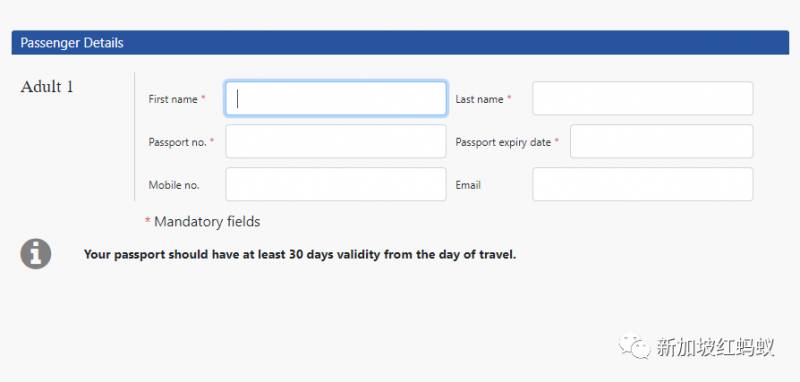Viewport: 800px width, 382px height.
Task: Select the Mobile no. input box
Action: pyautogui.click(x=336, y=184)
